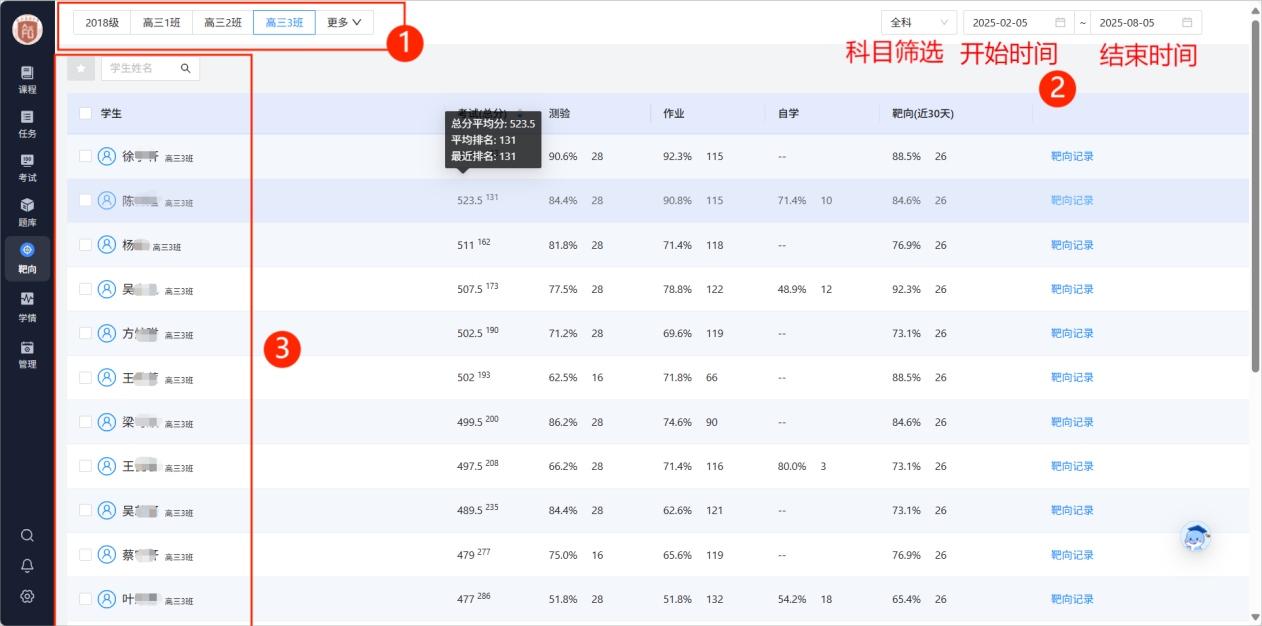This screenshot has height=626, width=1262.
Task: Open notifications bell in sidebar
Action: [x=27, y=566]
